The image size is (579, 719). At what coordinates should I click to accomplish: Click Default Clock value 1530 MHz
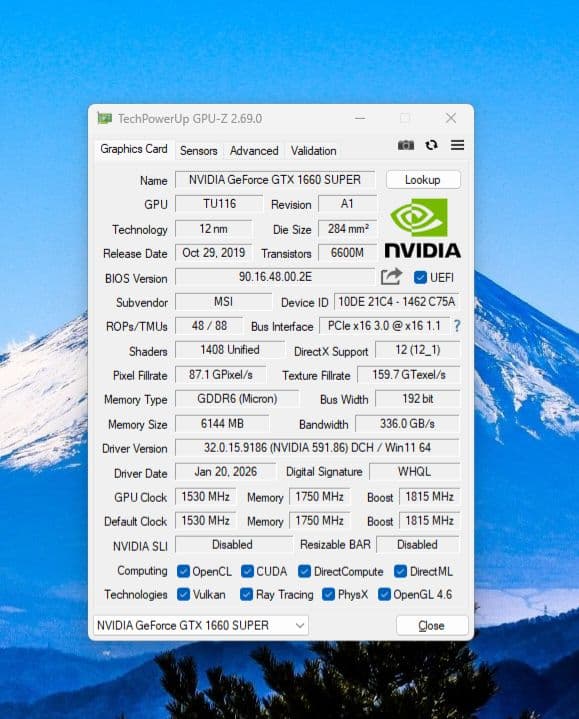(205, 521)
